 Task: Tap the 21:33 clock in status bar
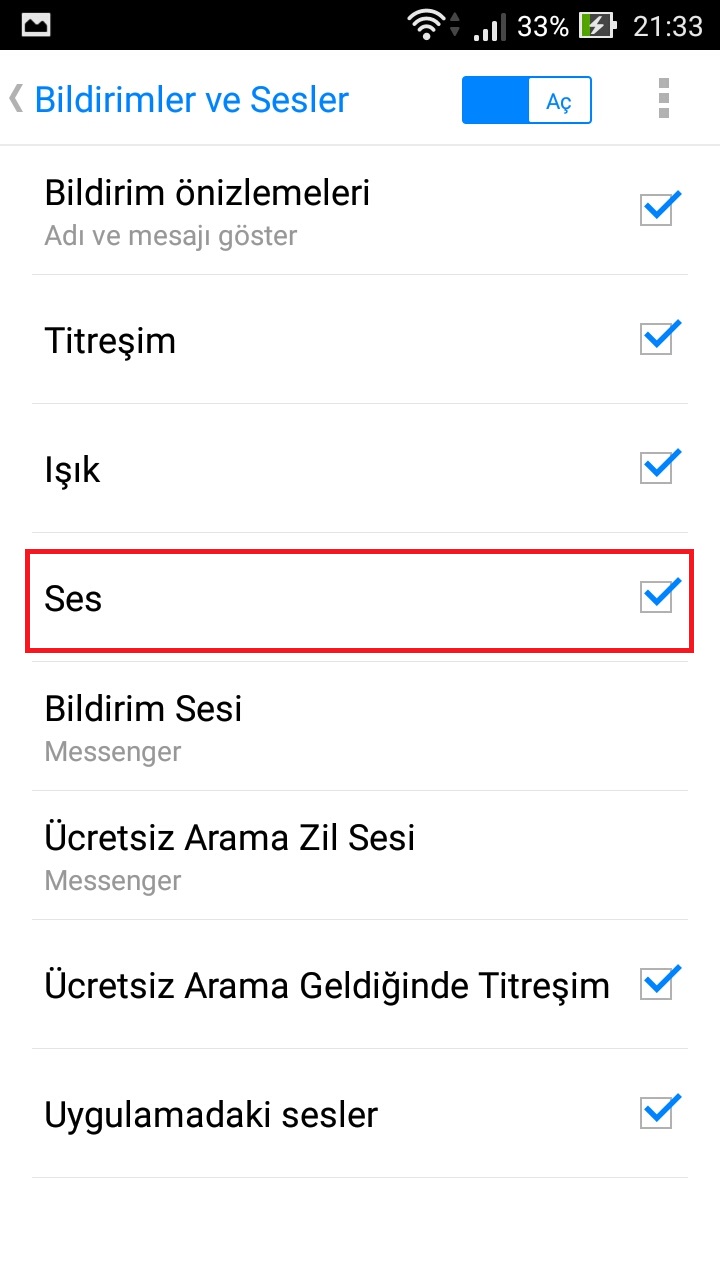[668, 26]
